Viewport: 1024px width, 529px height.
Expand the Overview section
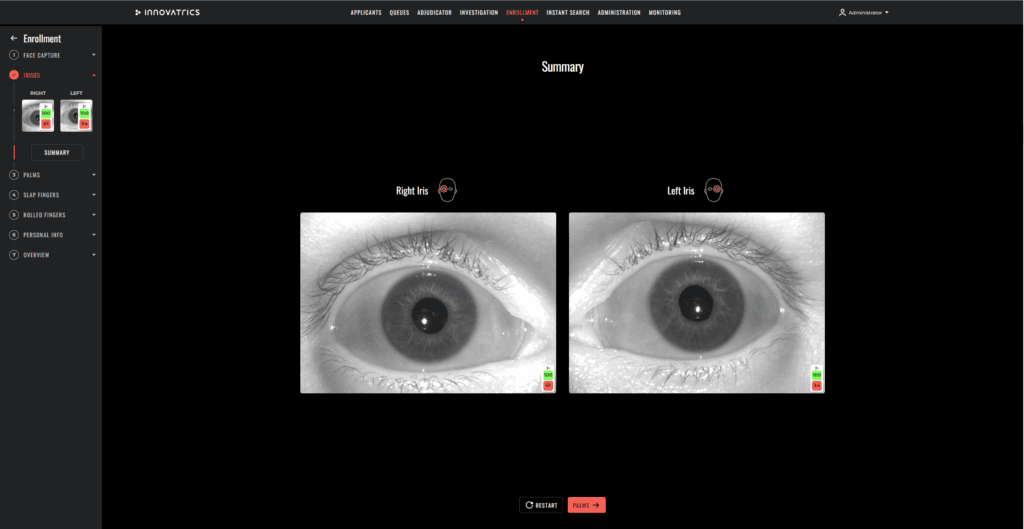94,255
